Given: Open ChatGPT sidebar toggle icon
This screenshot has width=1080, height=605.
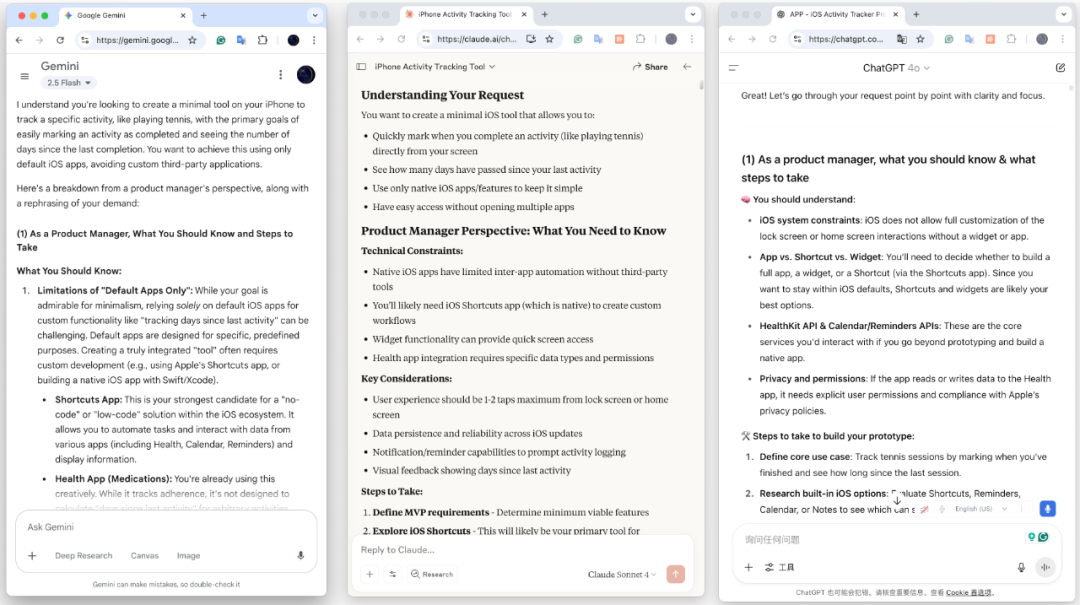Looking at the screenshot, I should click(x=734, y=68).
